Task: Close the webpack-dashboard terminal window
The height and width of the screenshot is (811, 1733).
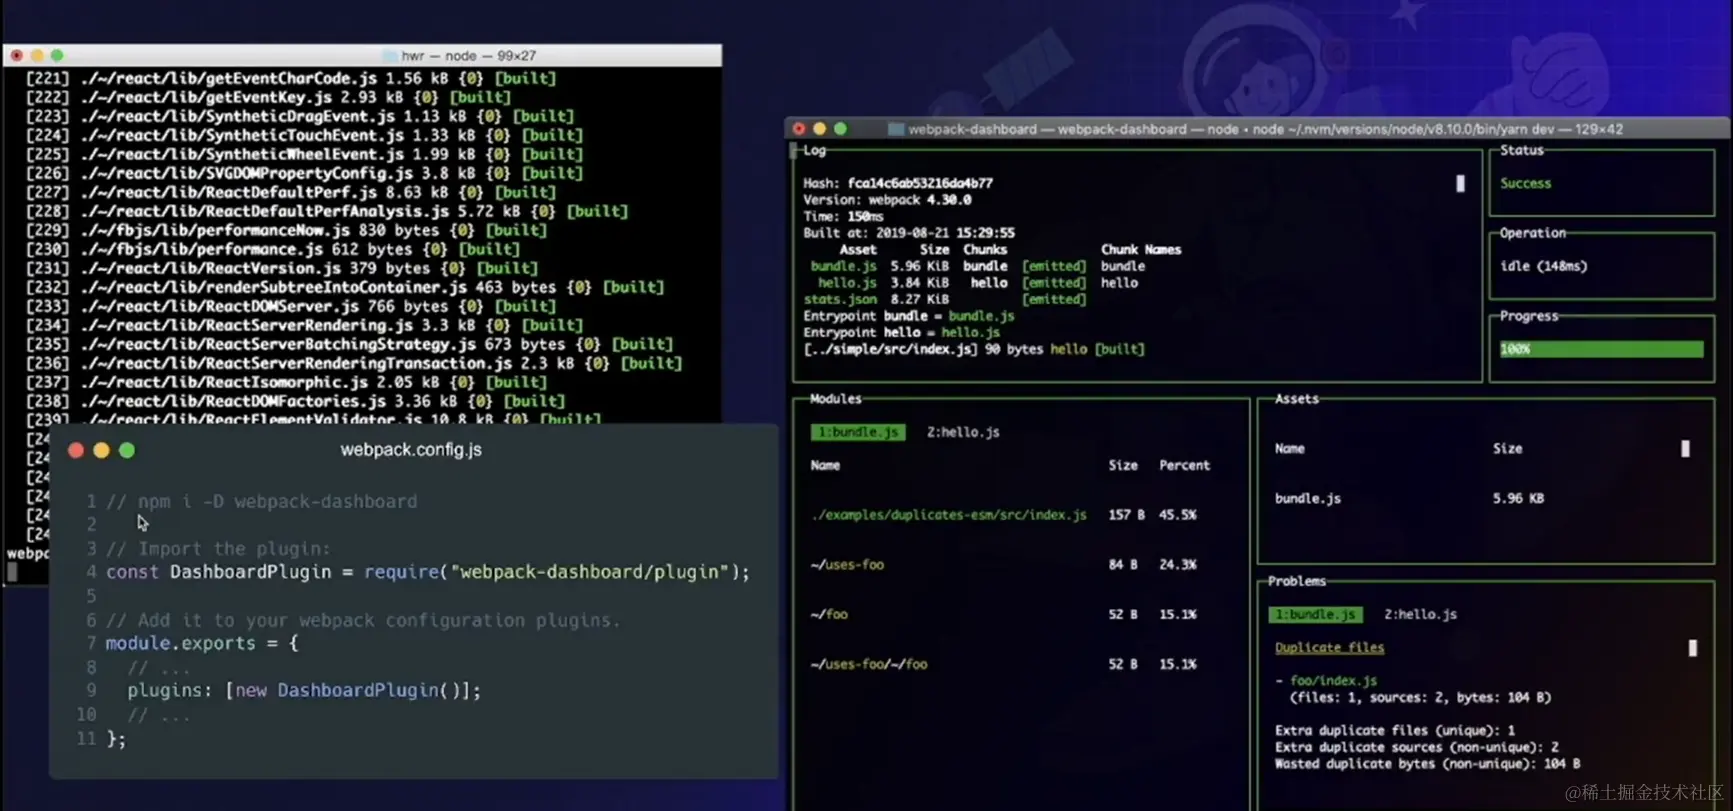Action: pos(799,129)
